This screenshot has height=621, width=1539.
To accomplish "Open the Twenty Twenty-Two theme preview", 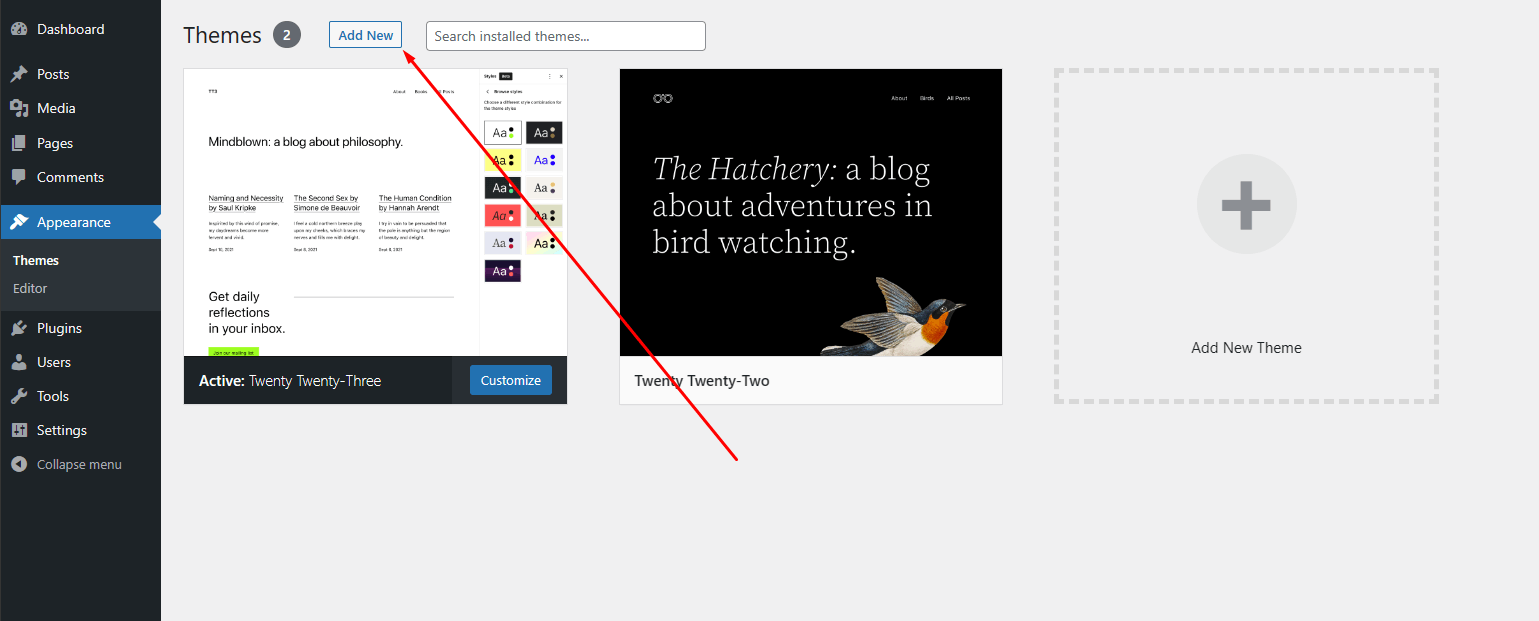I will coord(810,212).
